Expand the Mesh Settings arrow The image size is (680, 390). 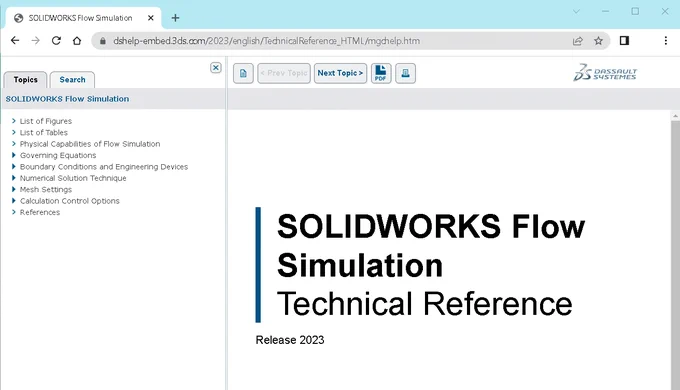tap(14, 190)
